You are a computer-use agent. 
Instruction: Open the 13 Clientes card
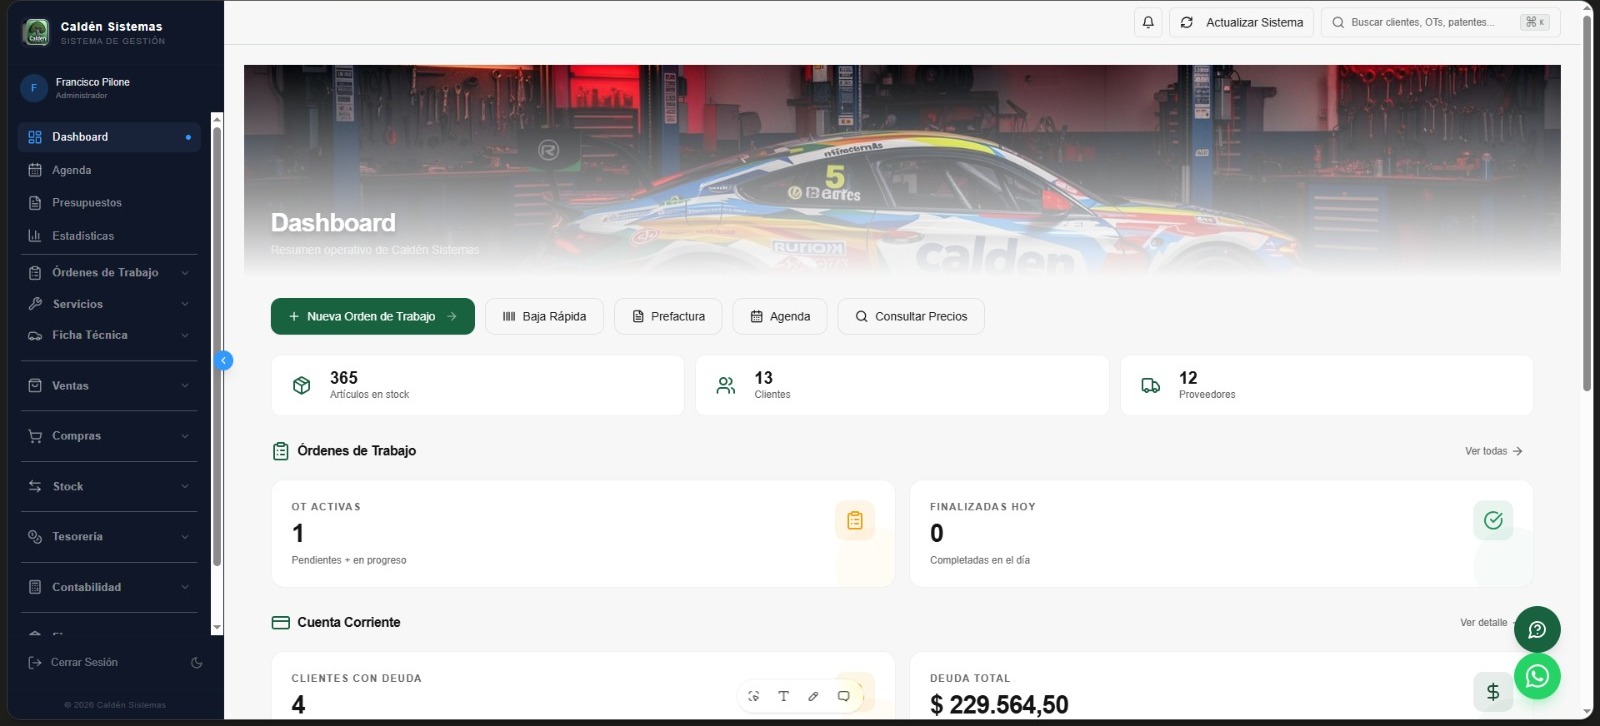coord(902,385)
